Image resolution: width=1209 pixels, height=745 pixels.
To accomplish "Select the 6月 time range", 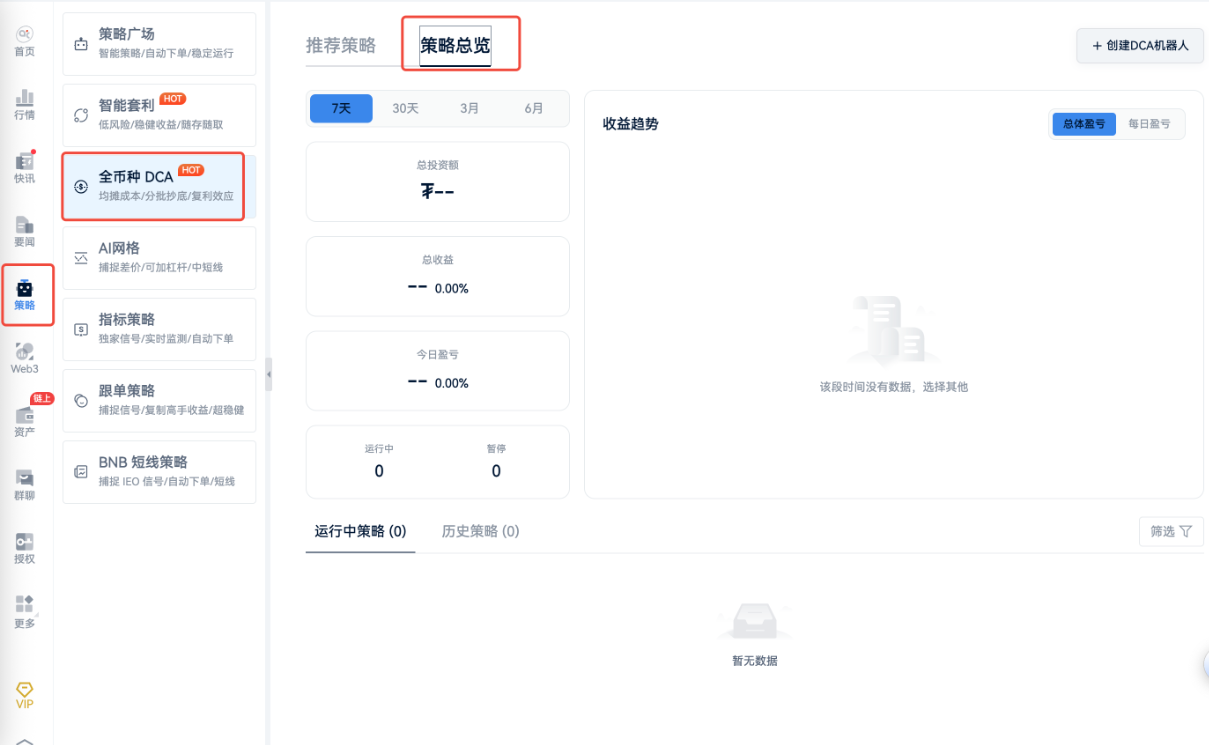I will (533, 108).
